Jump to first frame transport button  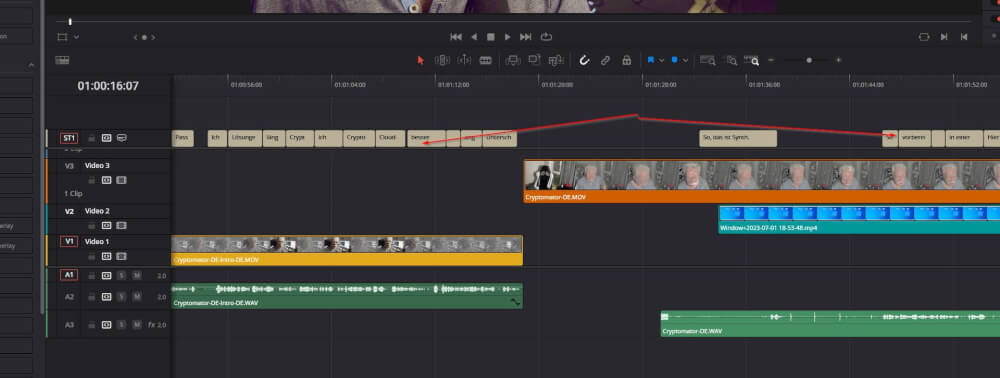coord(456,37)
